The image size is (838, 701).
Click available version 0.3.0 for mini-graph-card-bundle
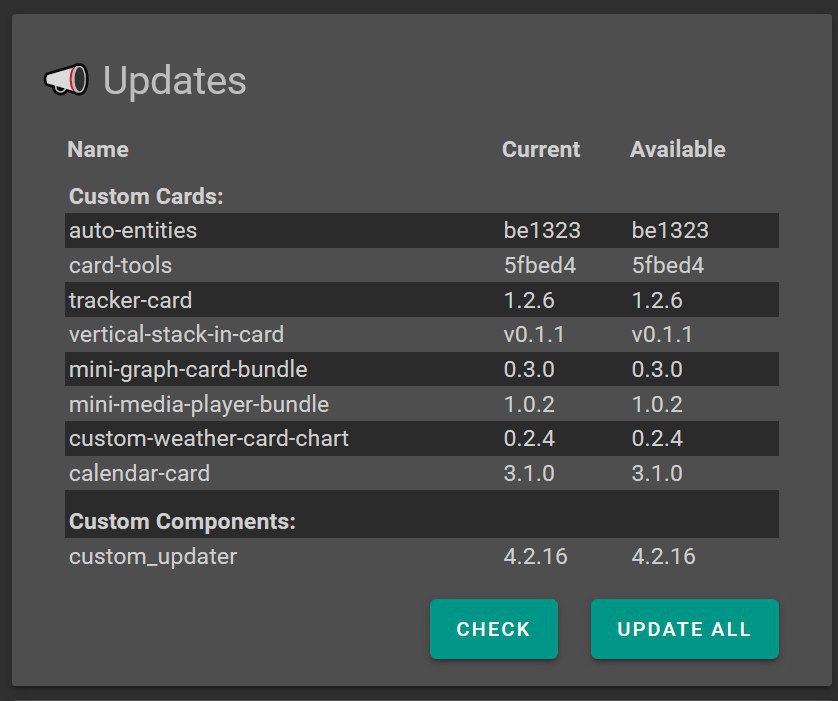point(657,369)
